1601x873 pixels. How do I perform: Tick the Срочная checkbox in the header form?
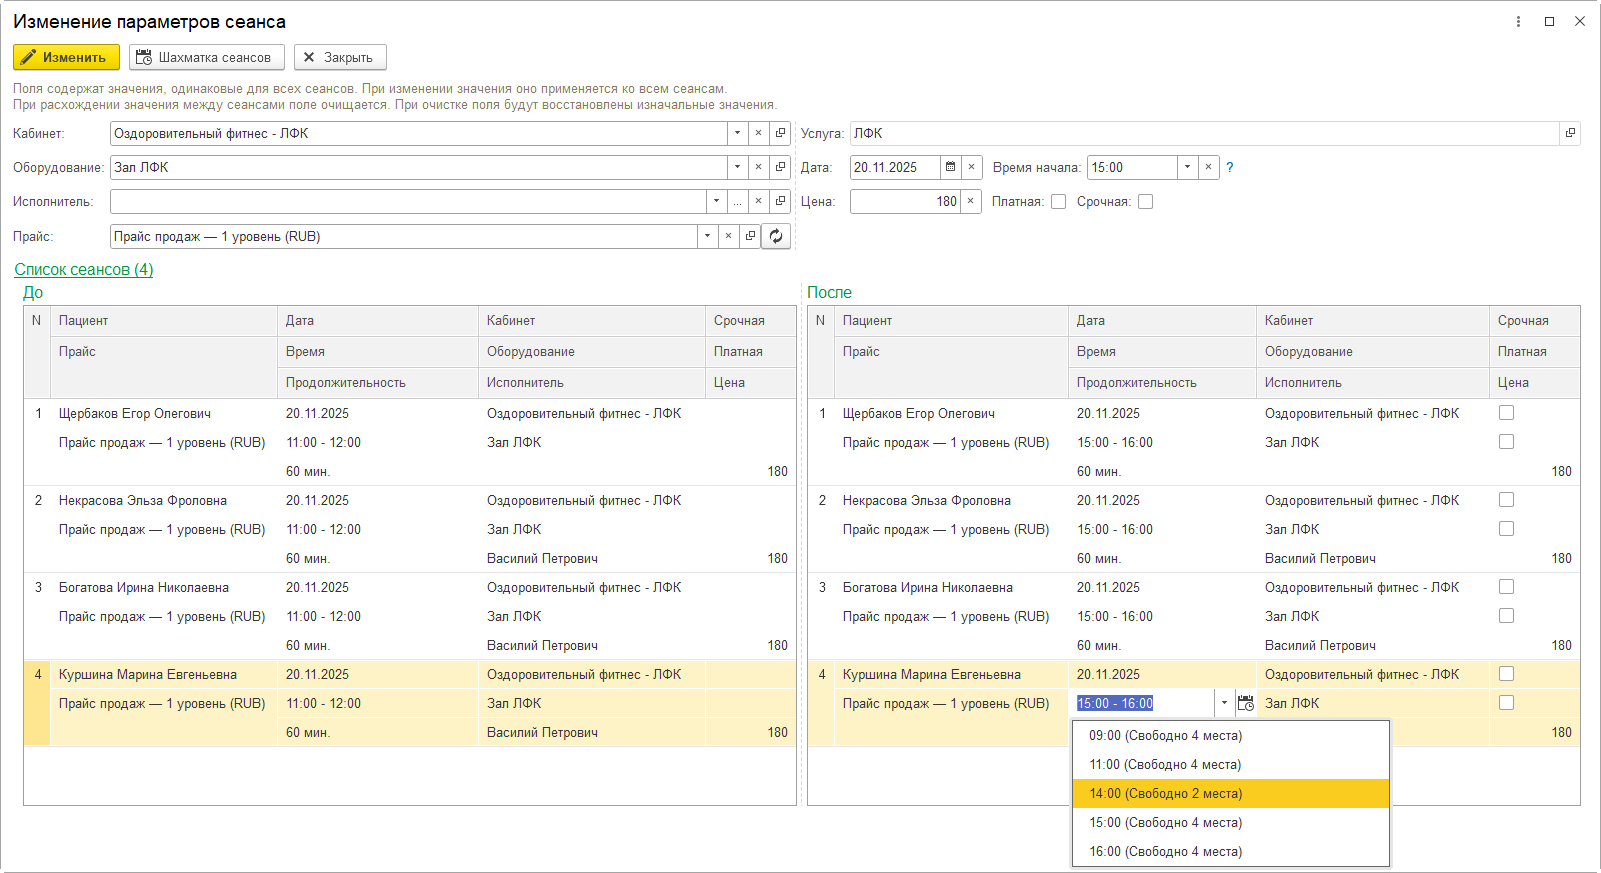(1145, 201)
